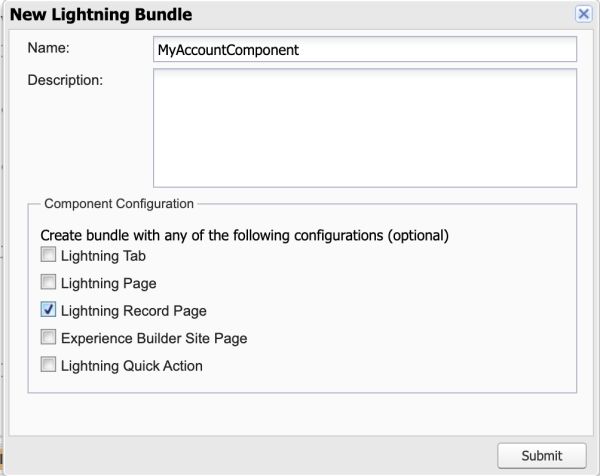The width and height of the screenshot is (600, 476).
Task: Tick the Experience Builder Site Page checkbox
Action: pos(48,337)
